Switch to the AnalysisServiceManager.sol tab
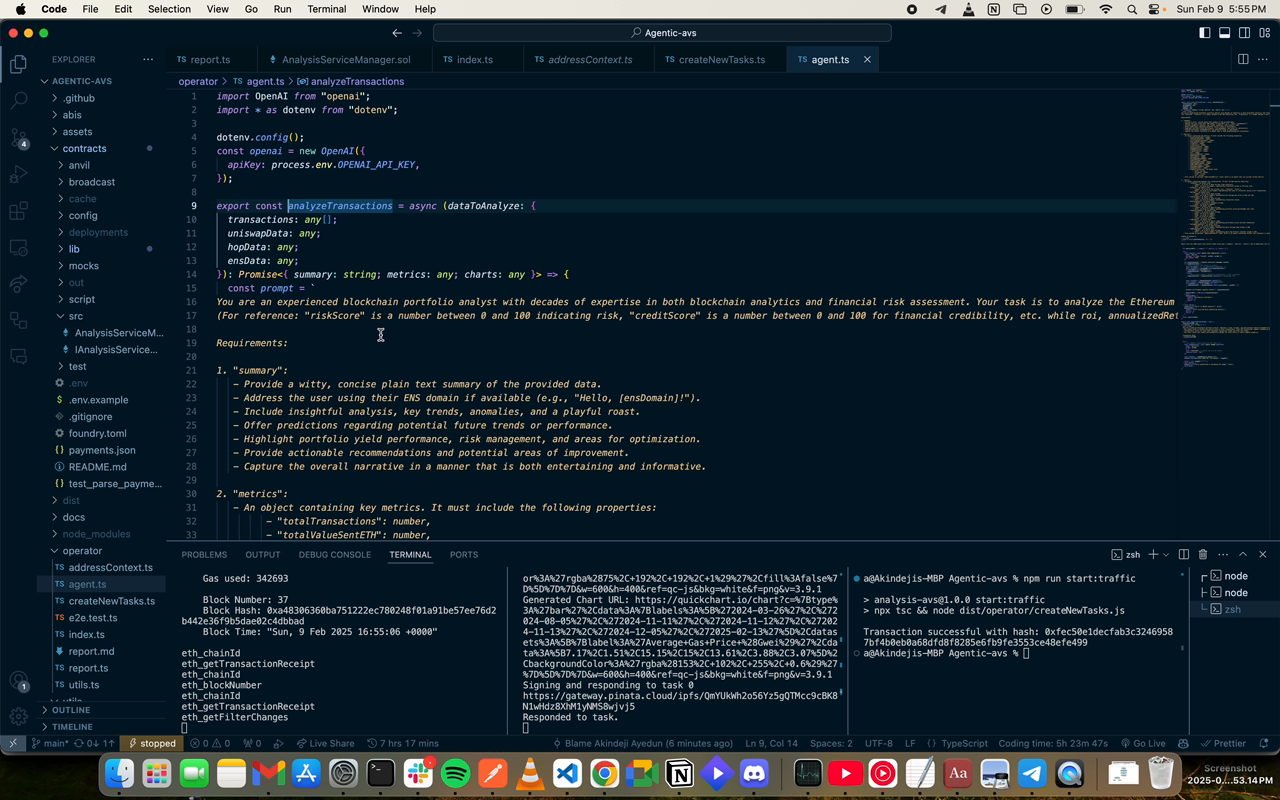1280x800 pixels. [x=345, y=59]
